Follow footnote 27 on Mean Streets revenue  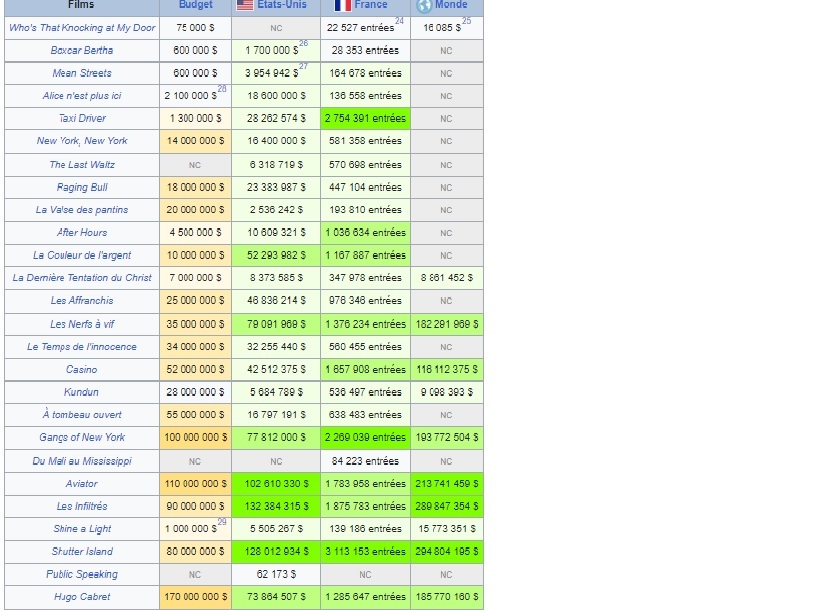(303, 66)
